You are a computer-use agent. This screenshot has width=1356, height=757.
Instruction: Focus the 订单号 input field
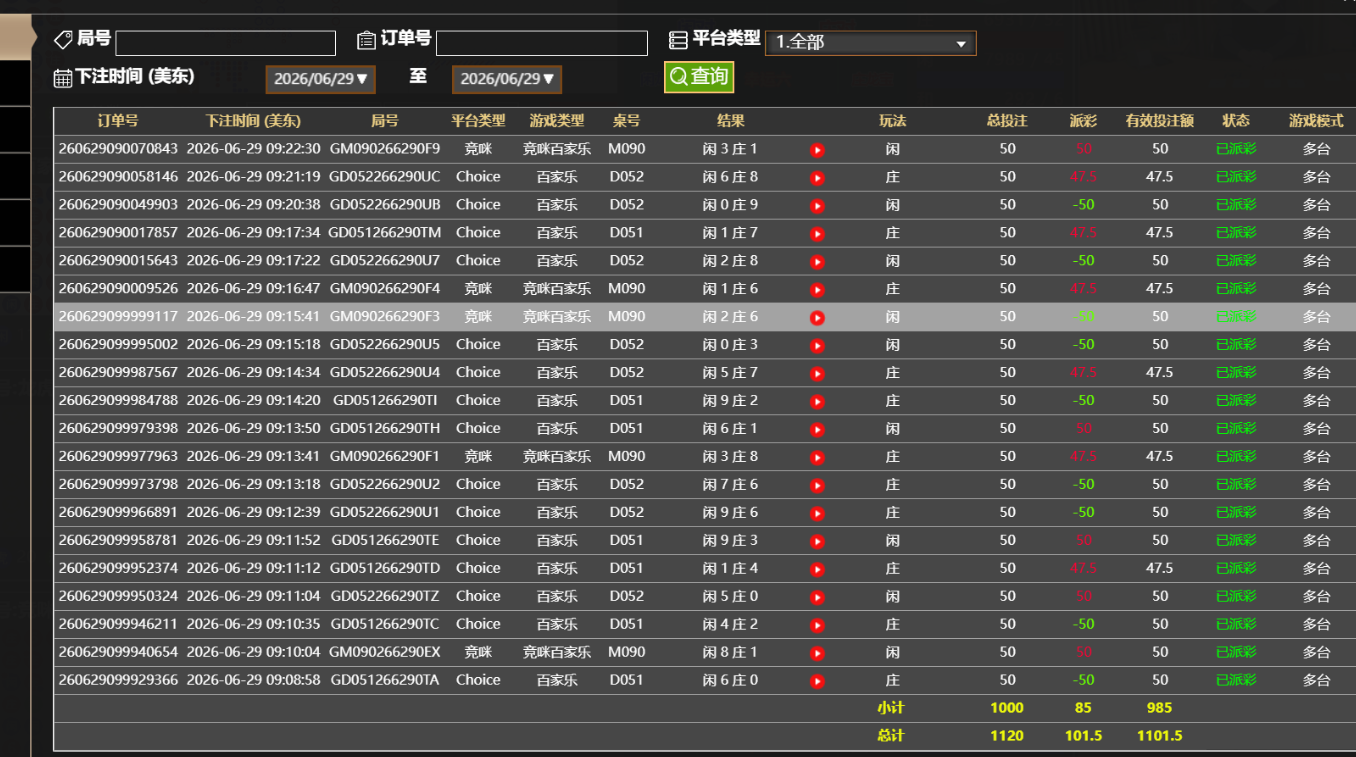(542, 43)
